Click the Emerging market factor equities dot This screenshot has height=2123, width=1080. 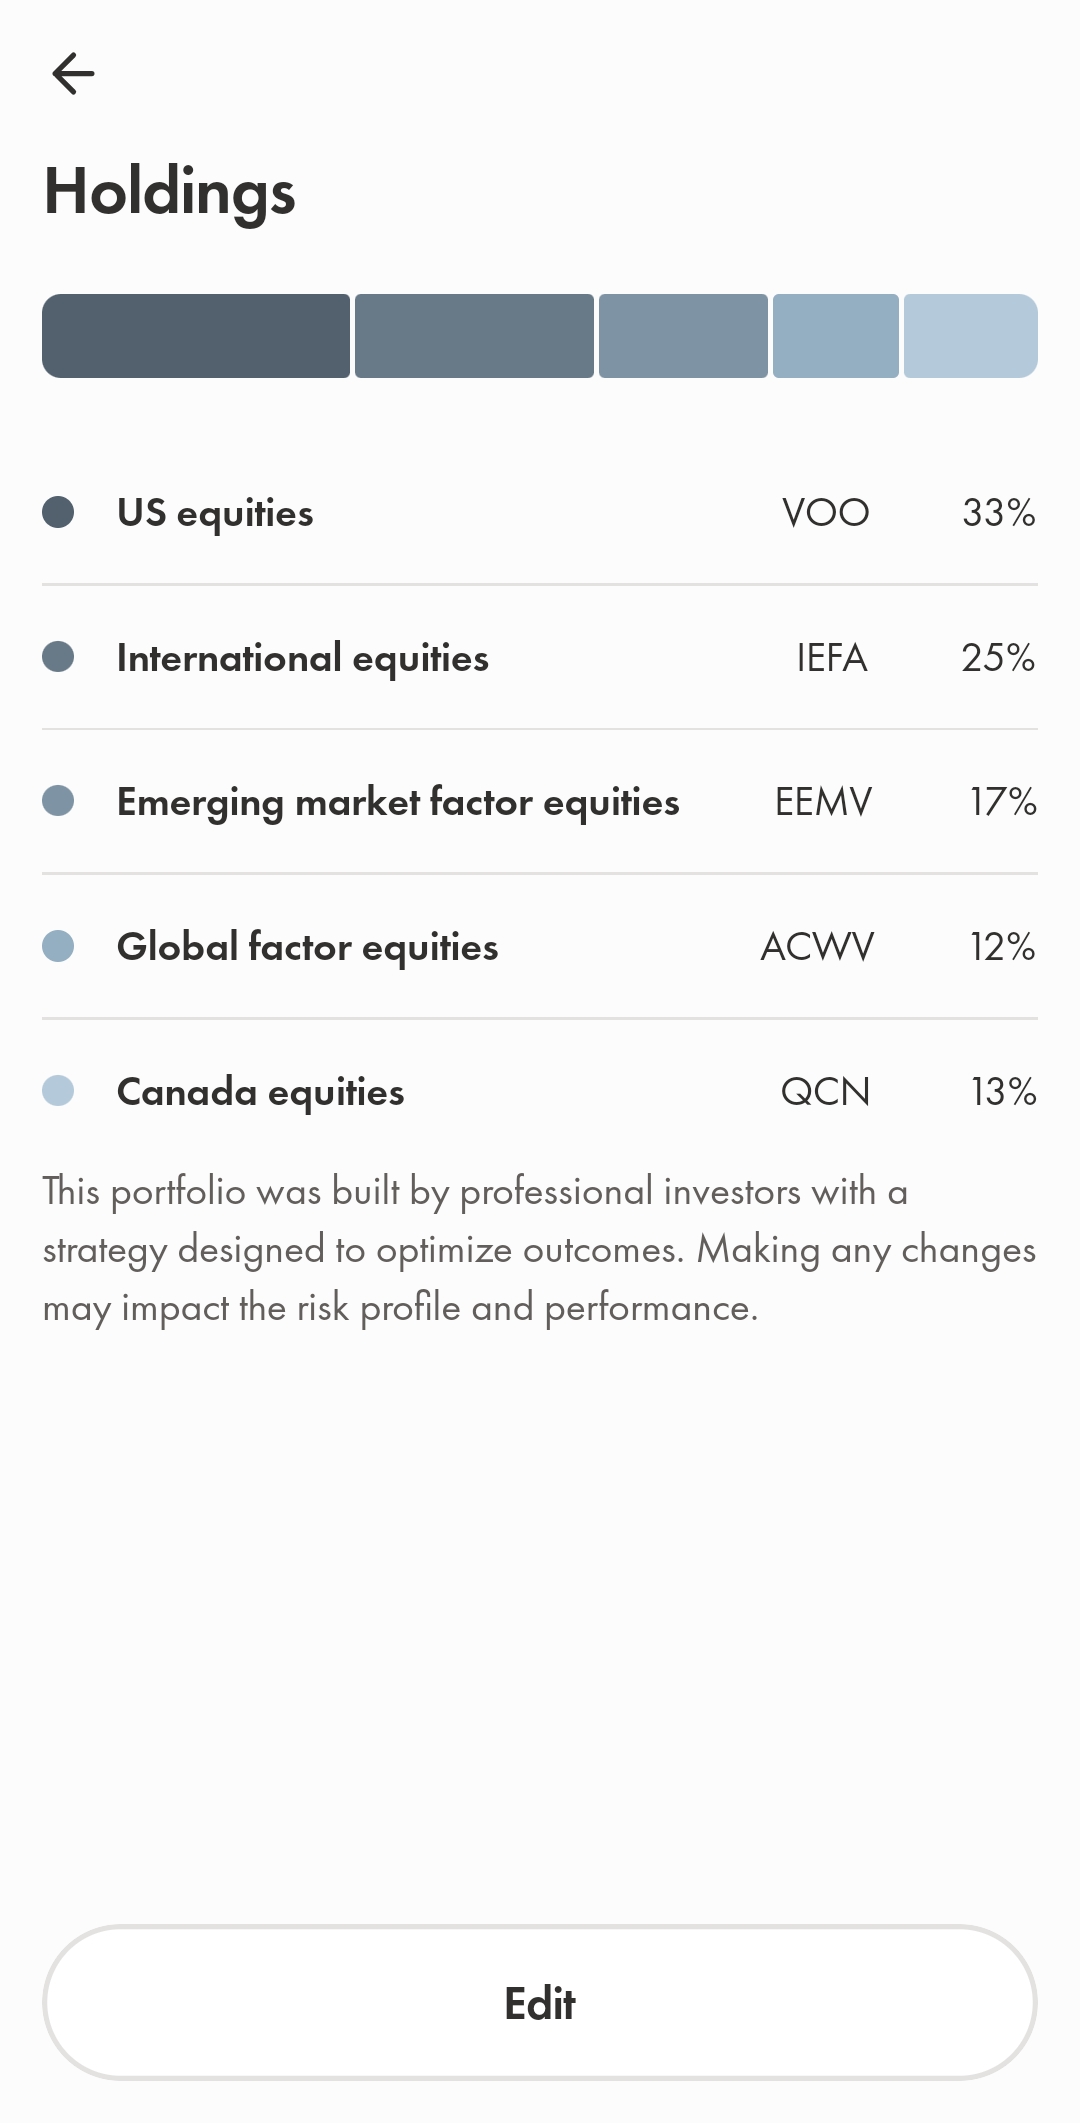(58, 801)
